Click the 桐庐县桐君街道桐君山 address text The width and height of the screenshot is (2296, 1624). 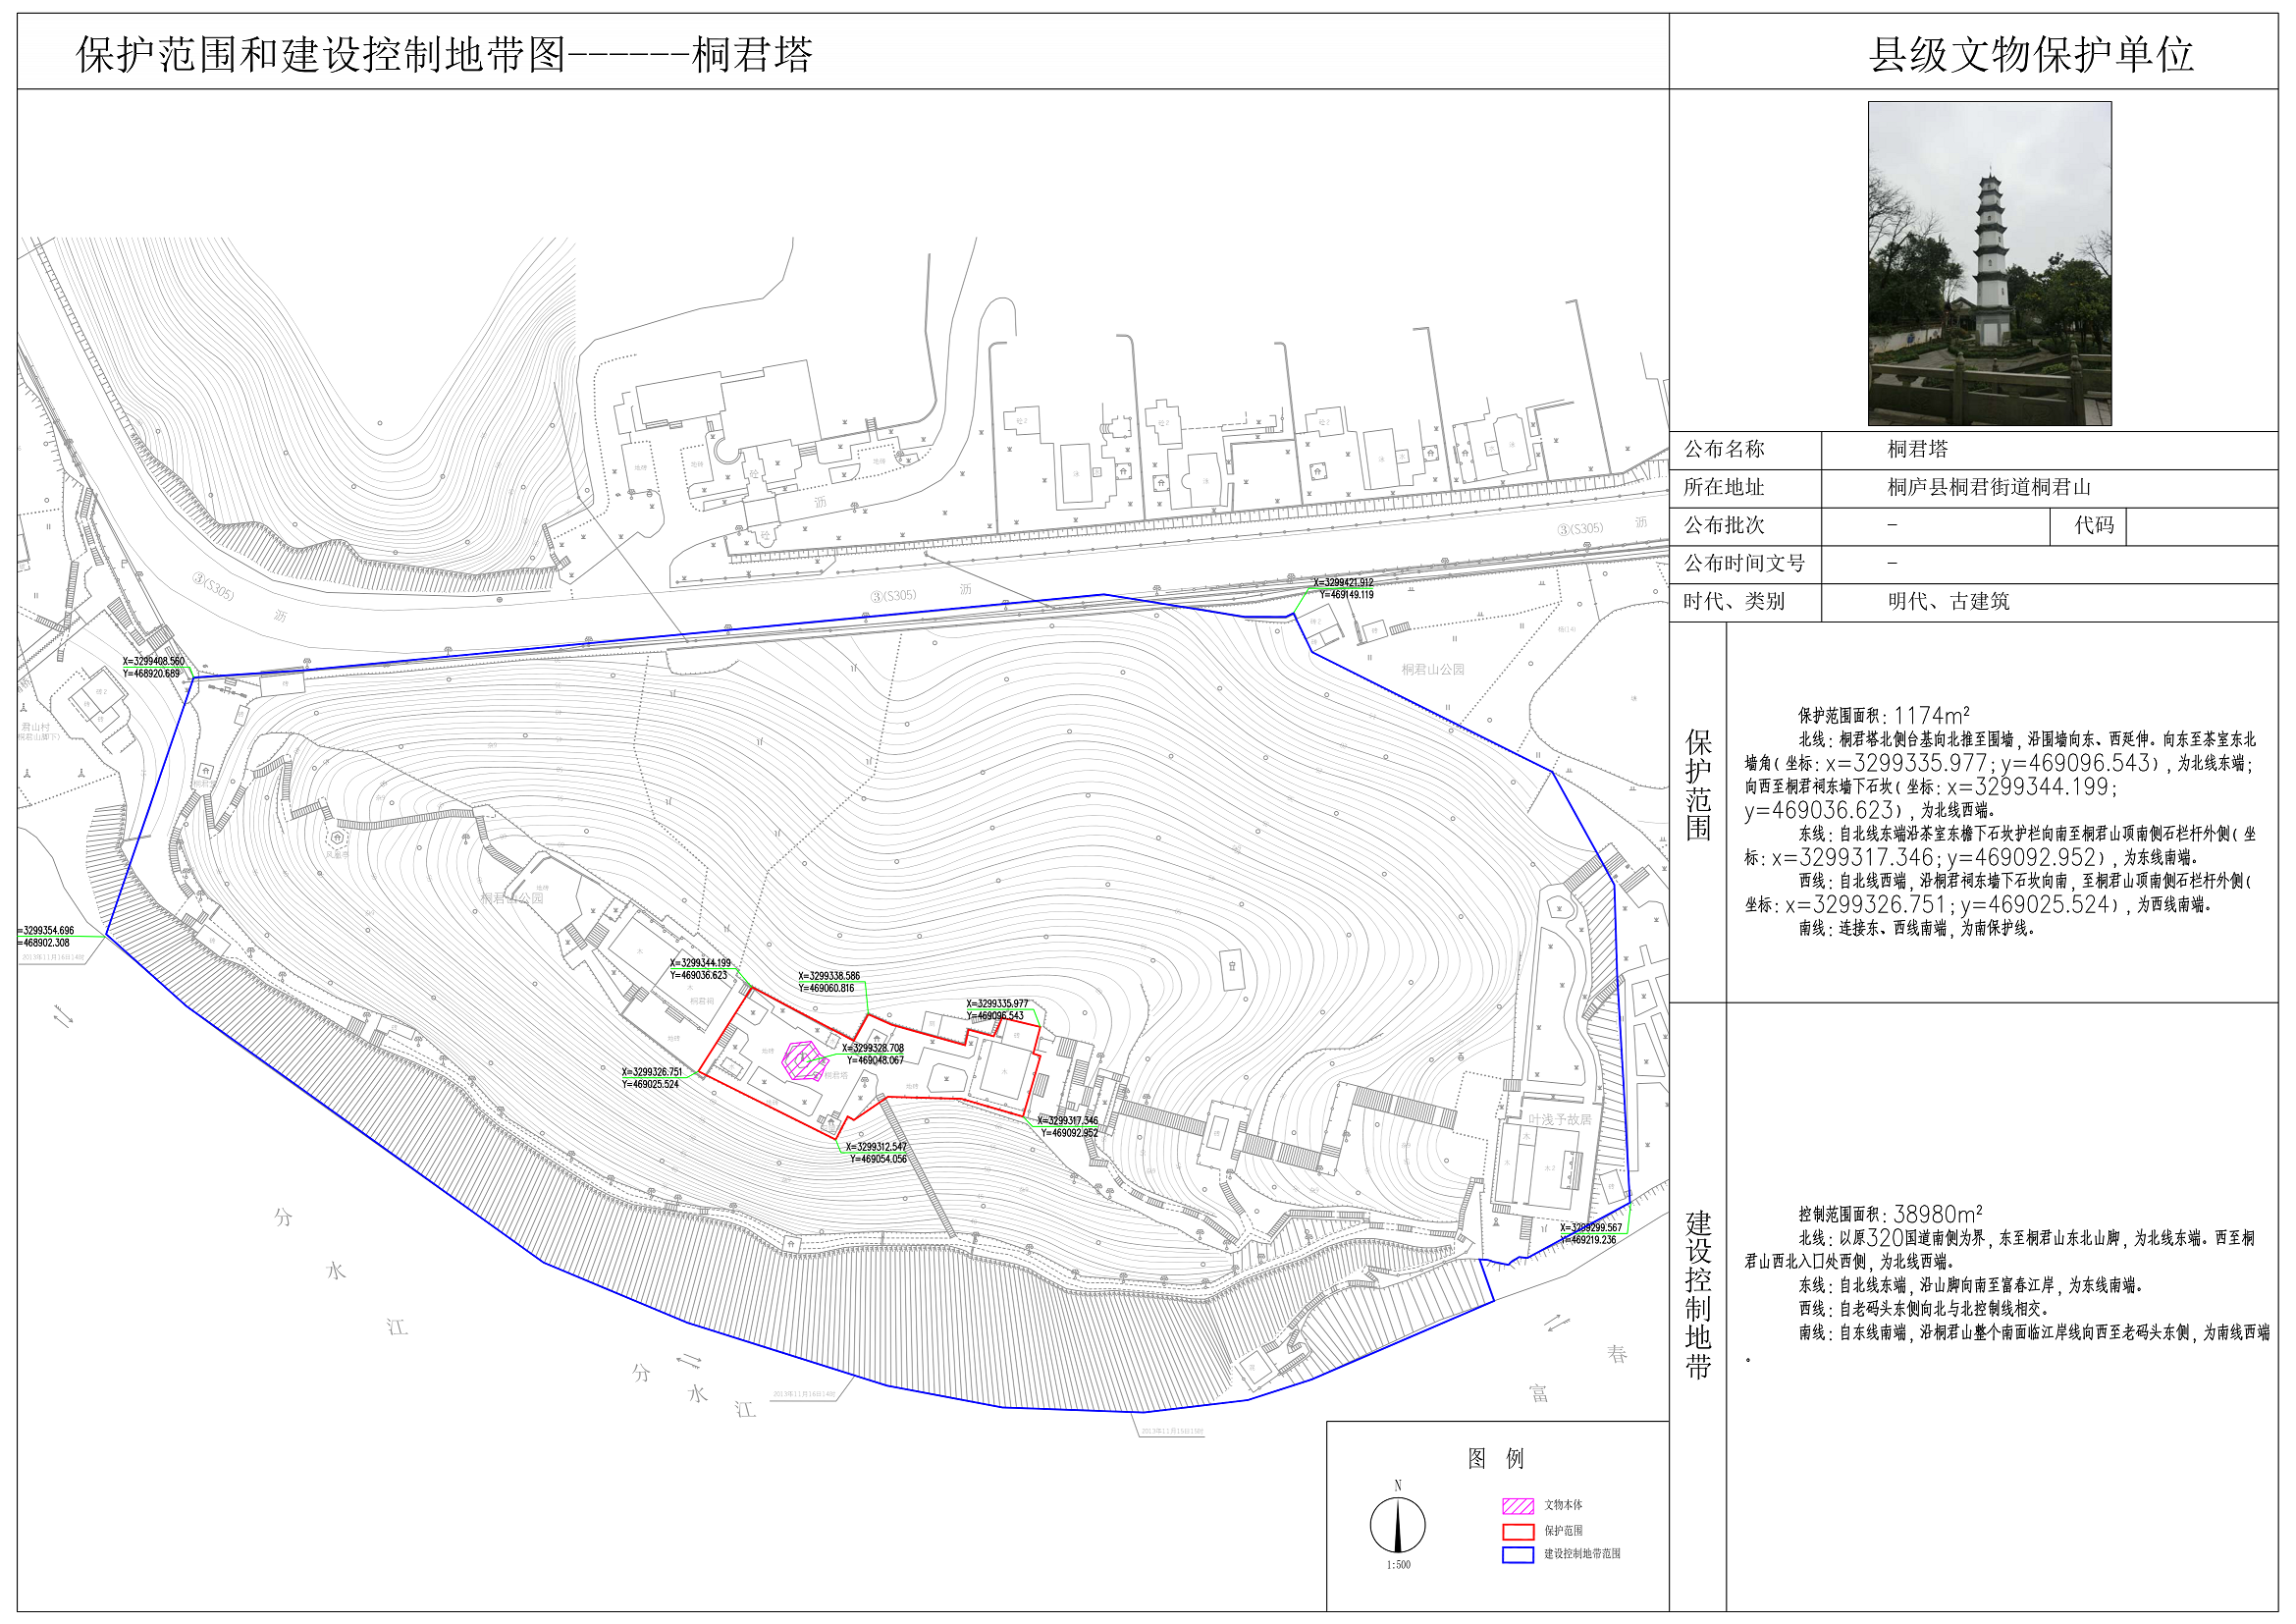coord(1989,487)
